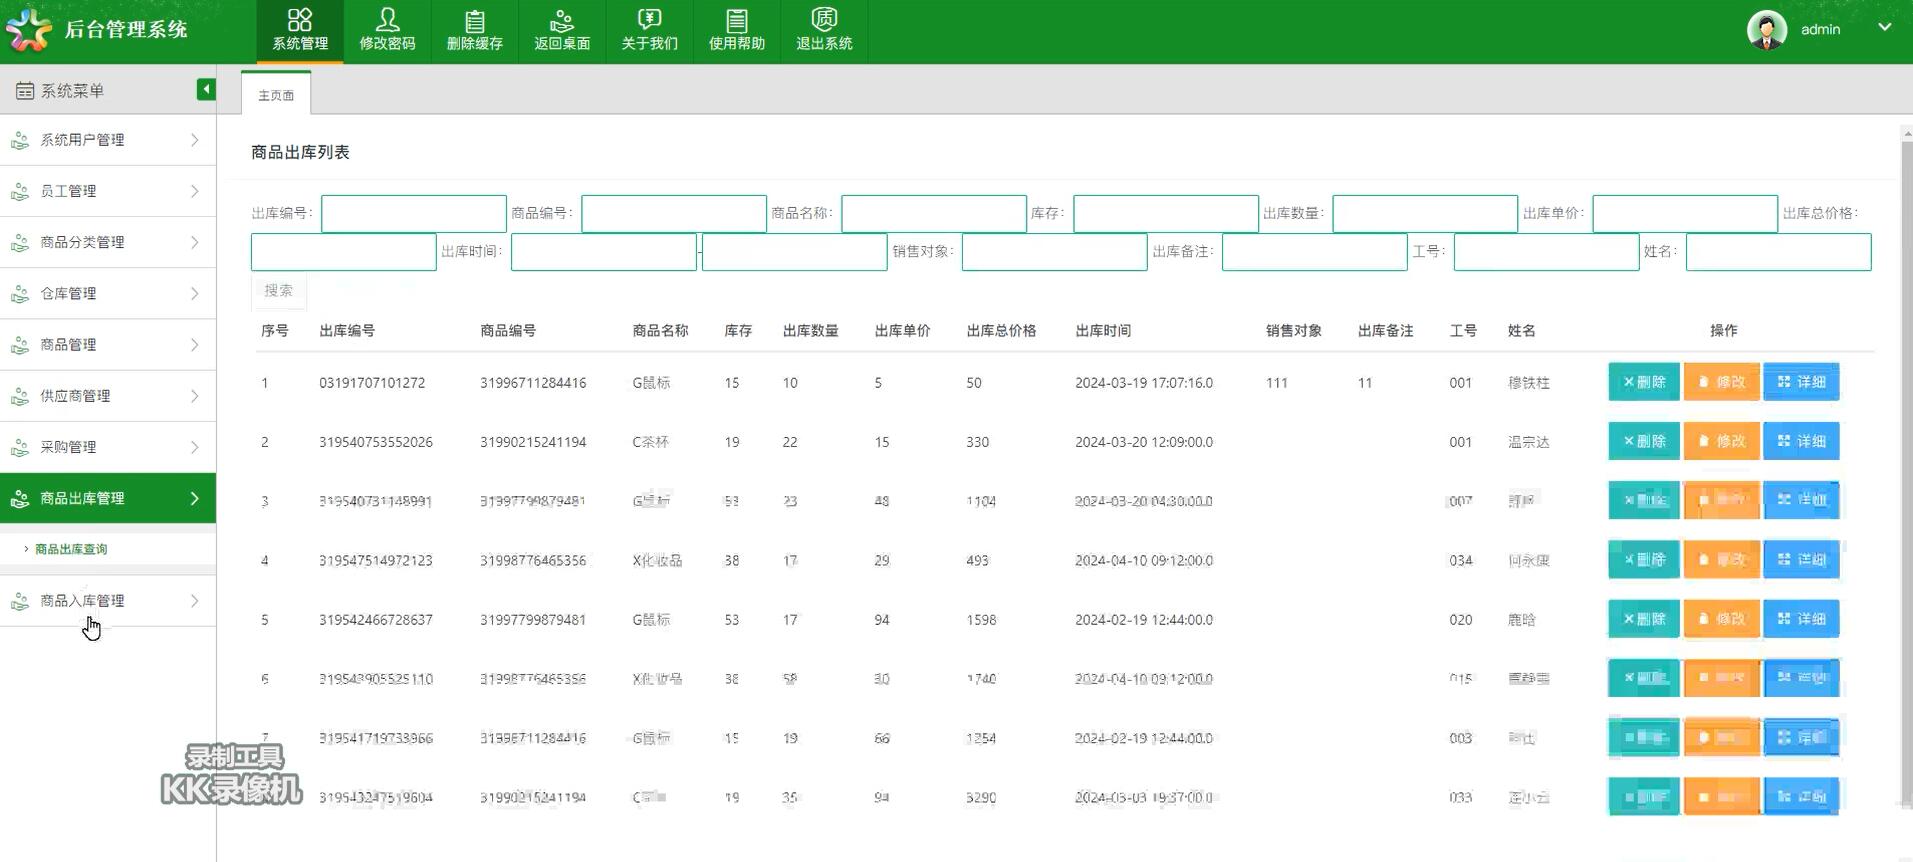Collapse the 系统菜单 sidebar with green arrow
The image size is (1913, 862).
pyautogui.click(x=206, y=90)
